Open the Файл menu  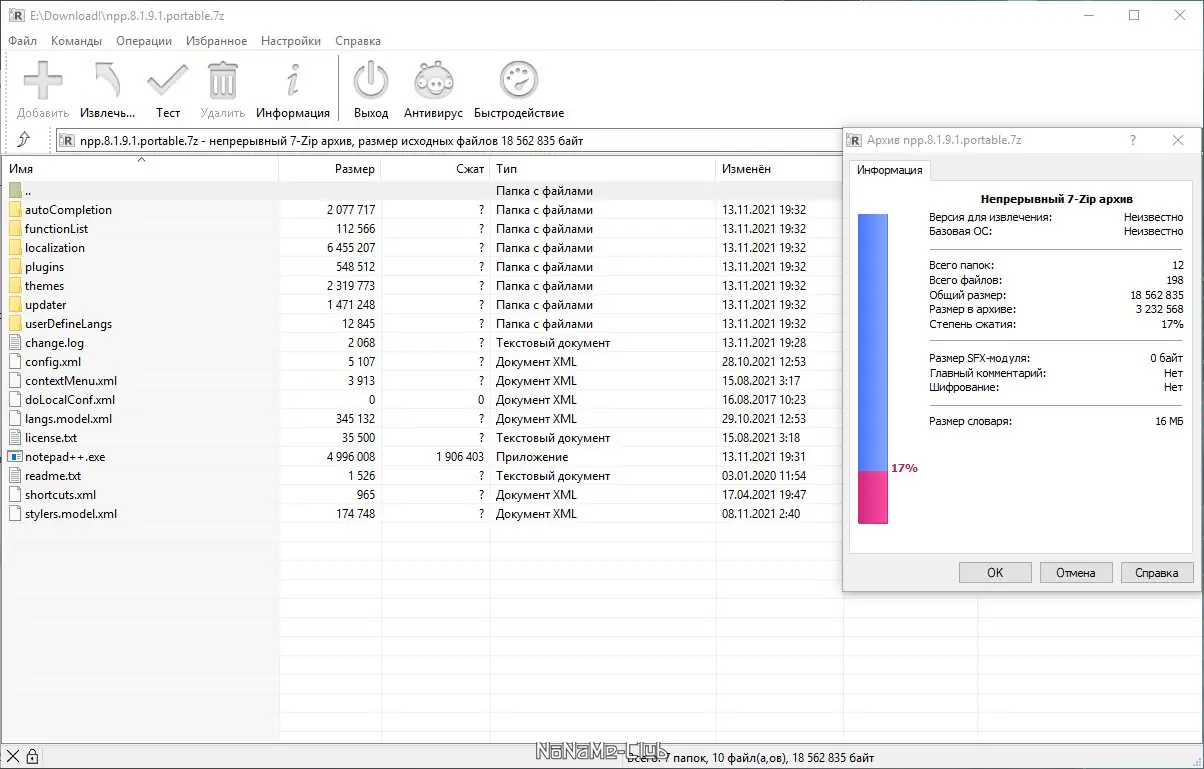(22, 41)
